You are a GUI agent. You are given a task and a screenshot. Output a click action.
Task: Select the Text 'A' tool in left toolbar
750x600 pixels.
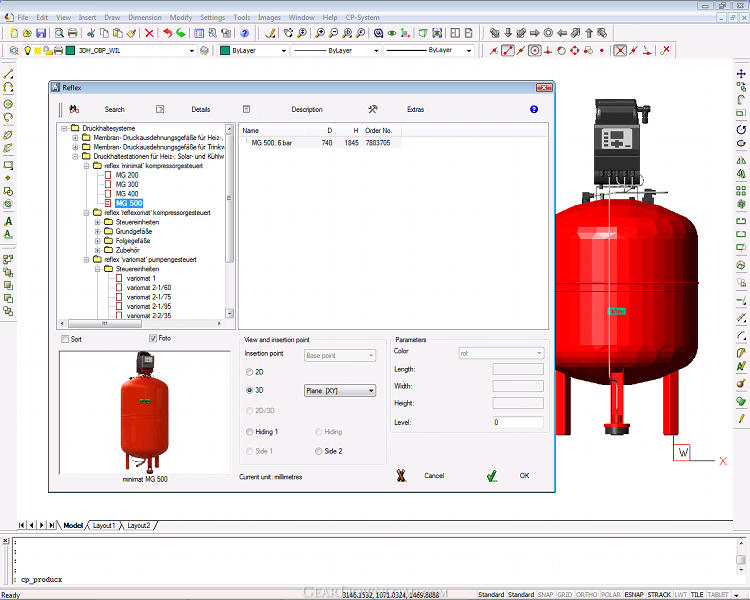pos(8,222)
